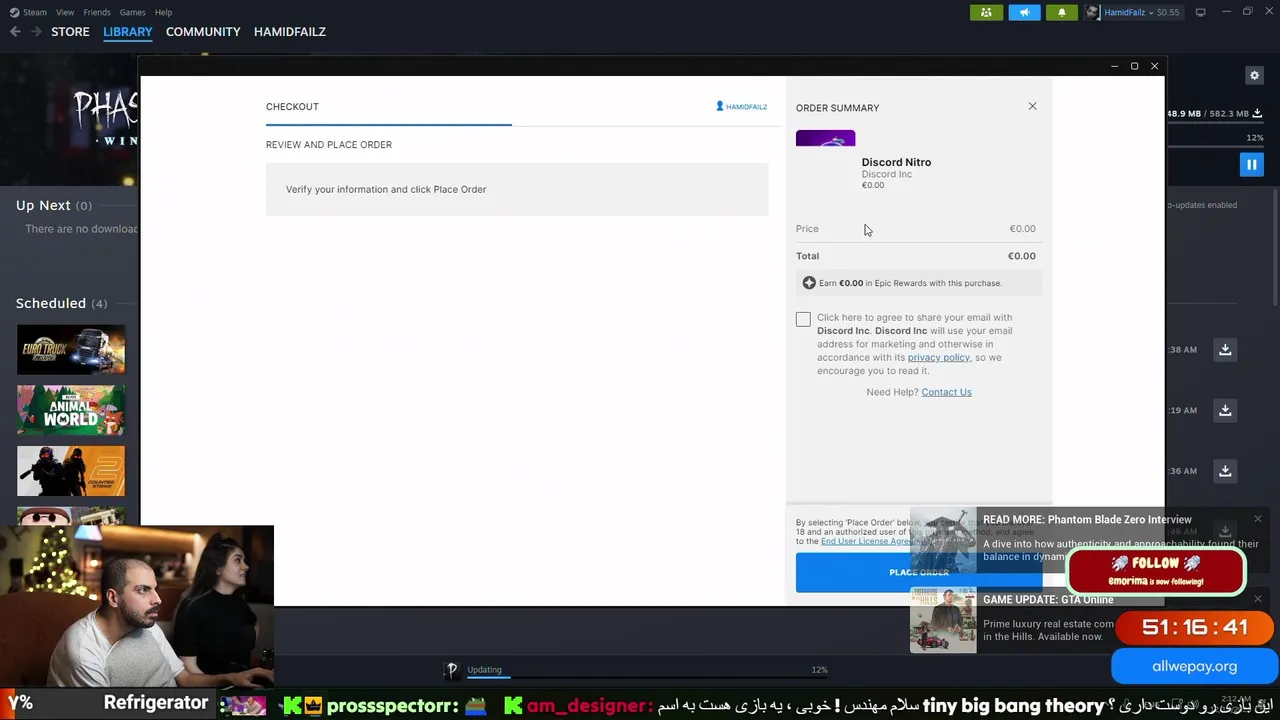This screenshot has width=1280, height=720.
Task: Close the Order Summary panel
Action: (1033, 106)
